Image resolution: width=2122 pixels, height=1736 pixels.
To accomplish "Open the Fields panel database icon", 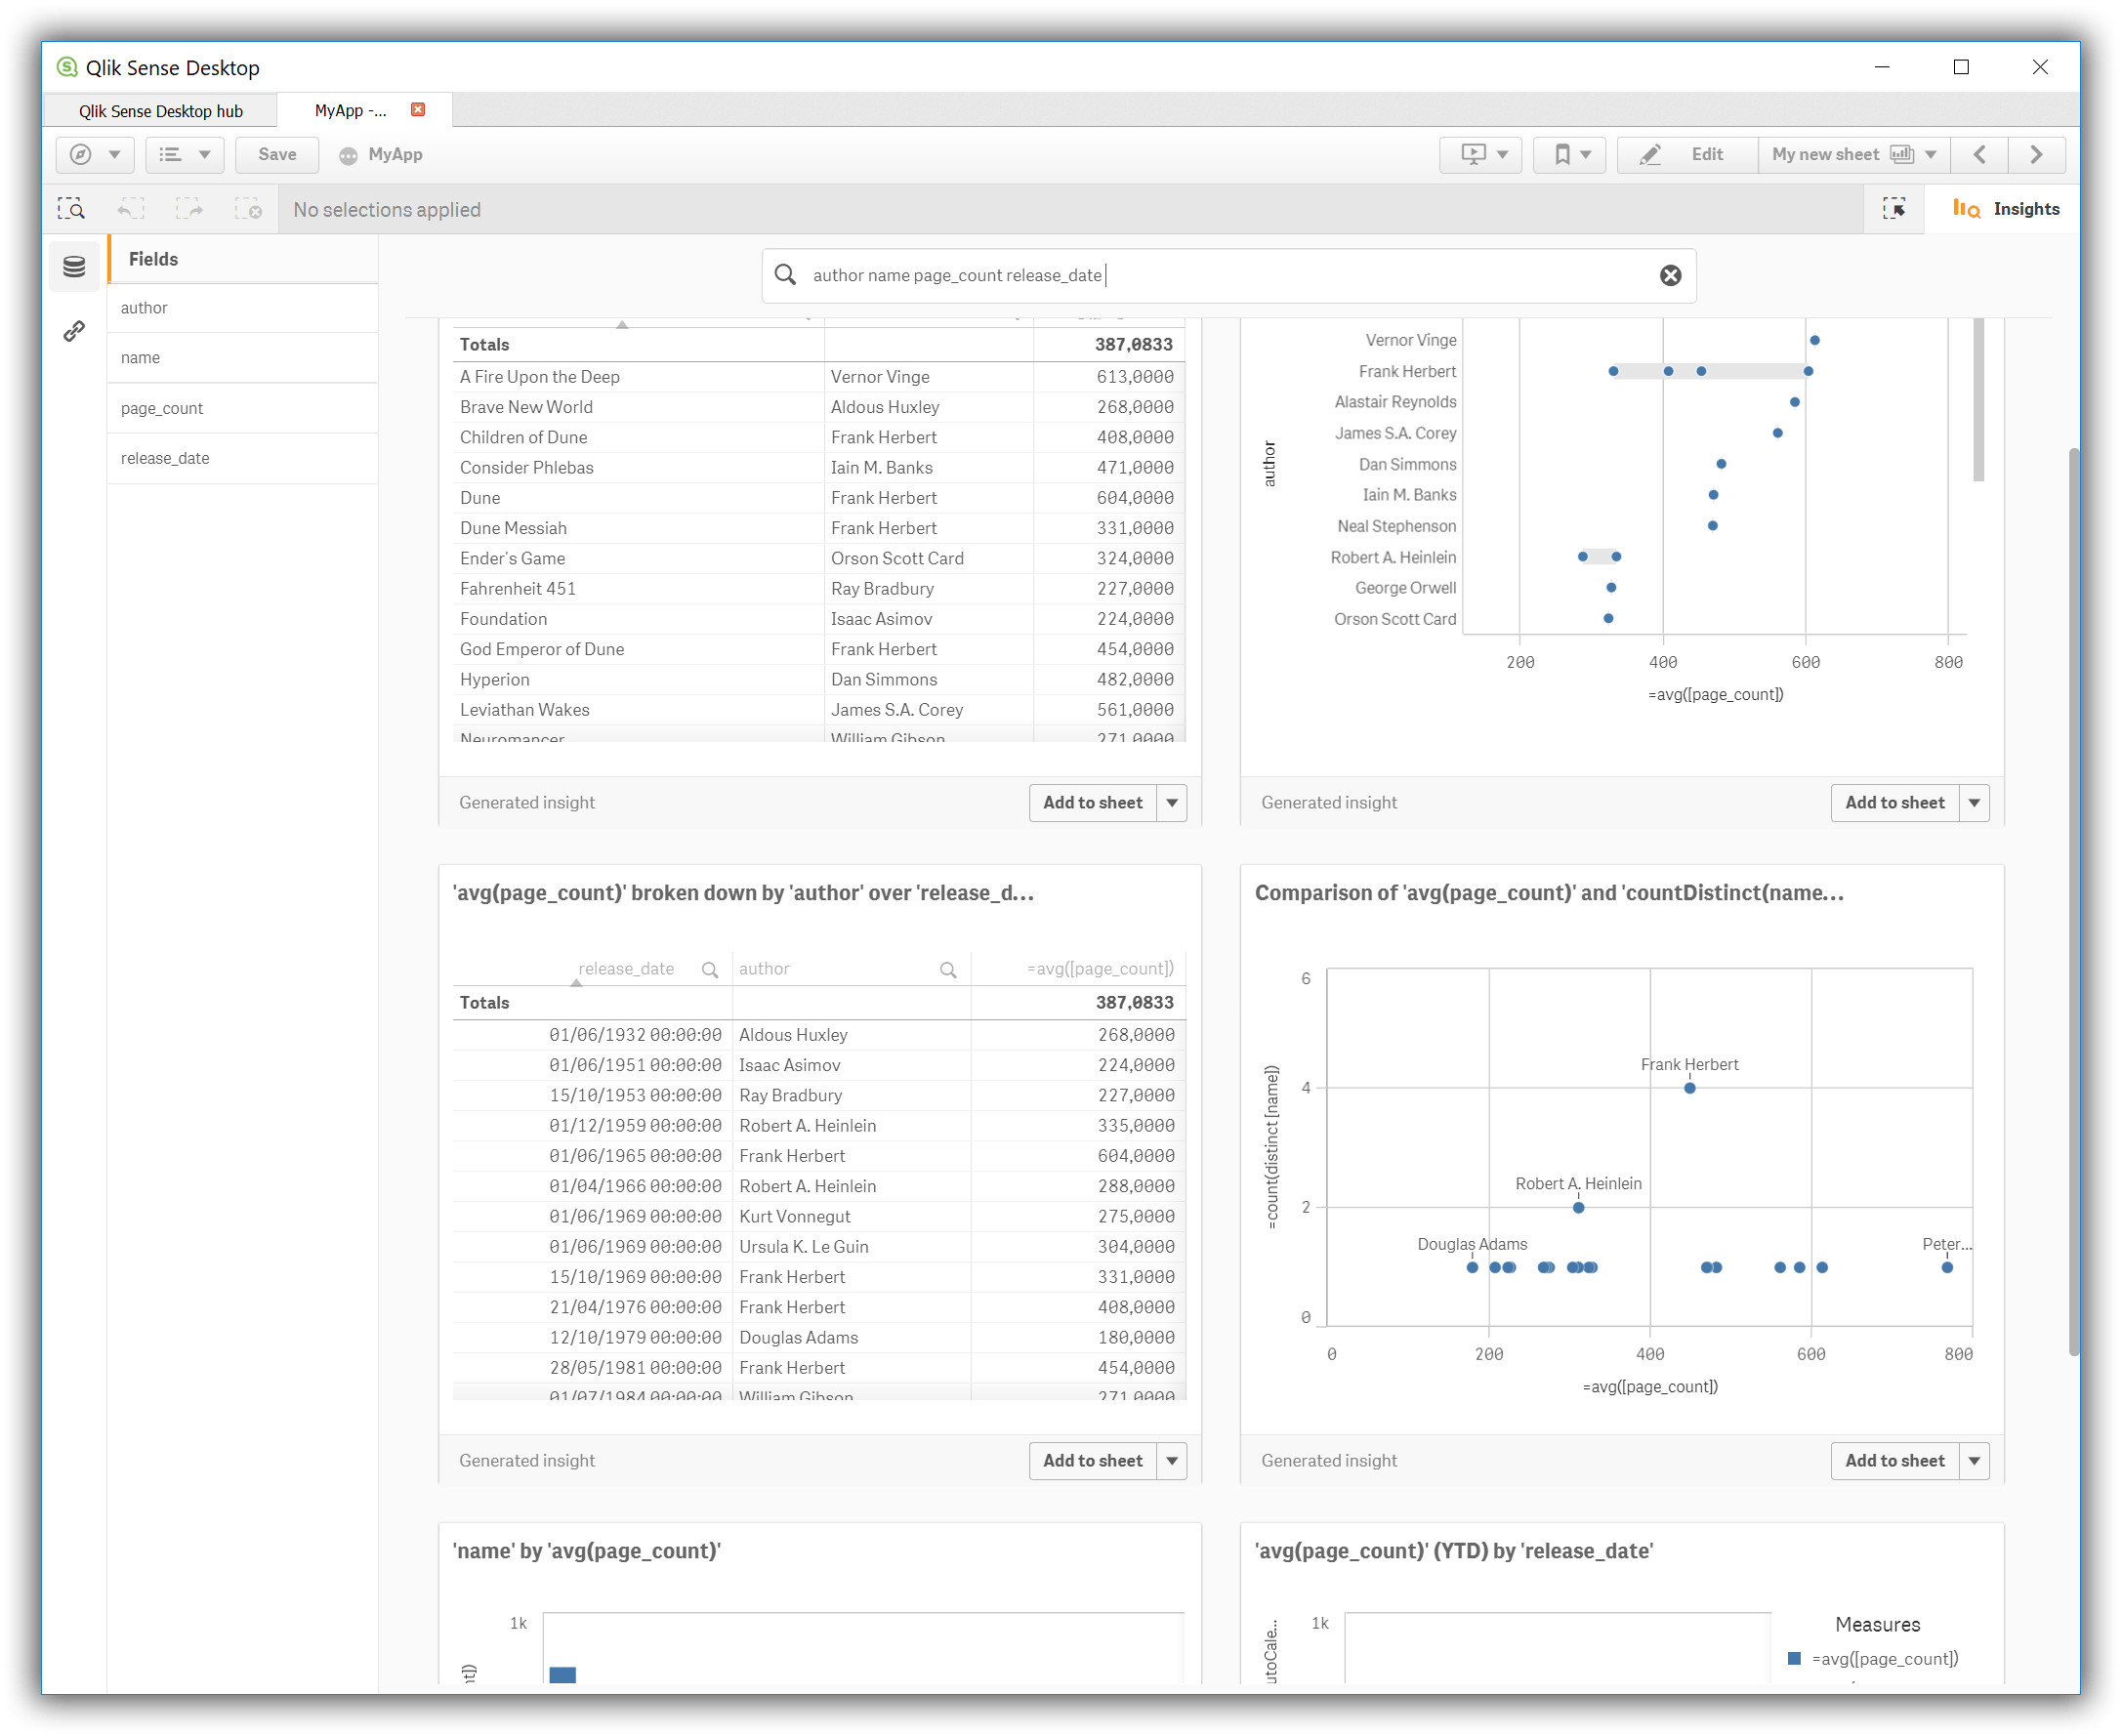I will (x=73, y=265).
